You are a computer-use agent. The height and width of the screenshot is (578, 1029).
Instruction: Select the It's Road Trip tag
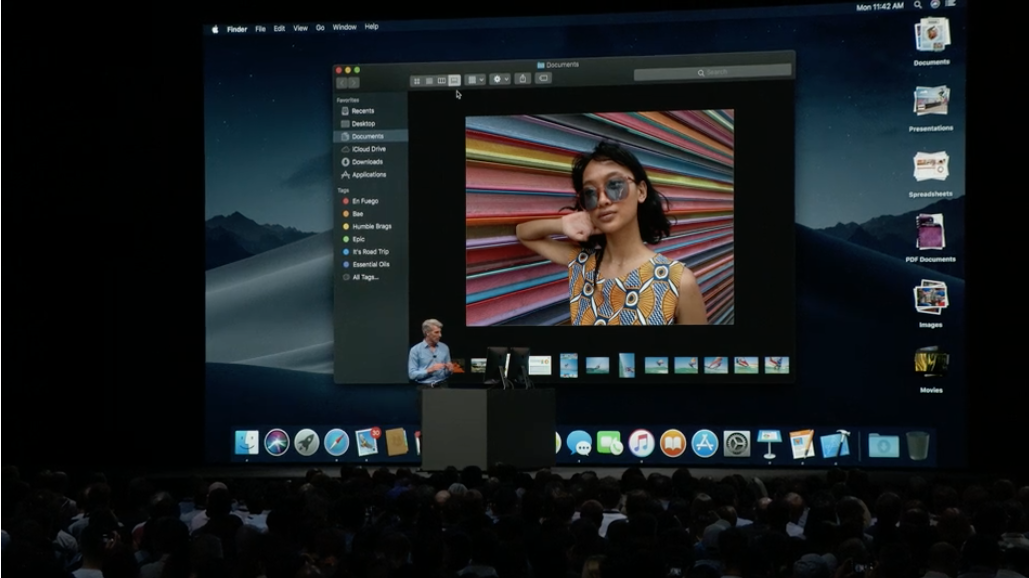click(x=370, y=251)
